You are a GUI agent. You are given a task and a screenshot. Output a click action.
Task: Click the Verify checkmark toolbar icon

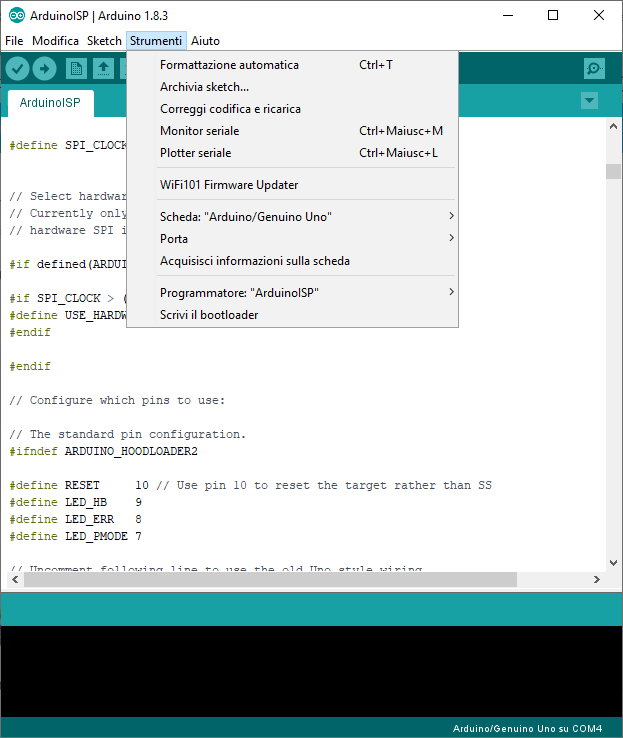(x=17, y=69)
